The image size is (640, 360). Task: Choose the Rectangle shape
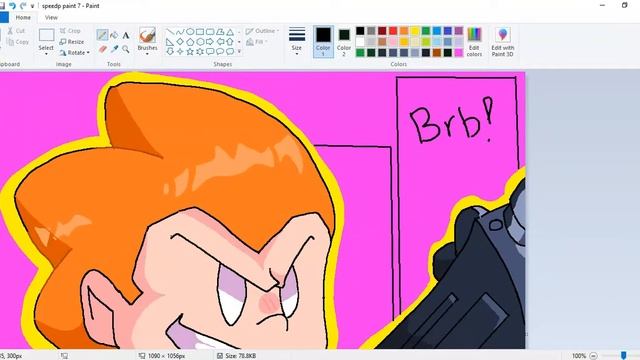pos(200,32)
